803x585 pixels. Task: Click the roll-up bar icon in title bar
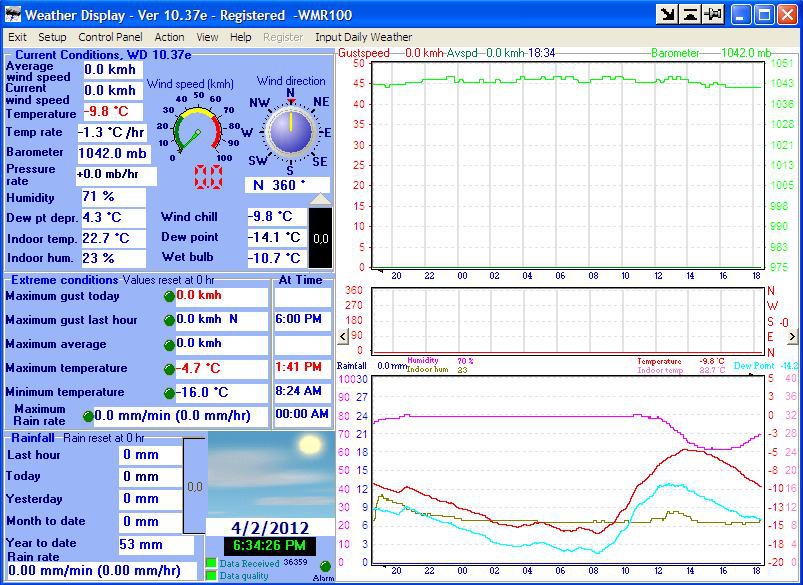tap(689, 14)
